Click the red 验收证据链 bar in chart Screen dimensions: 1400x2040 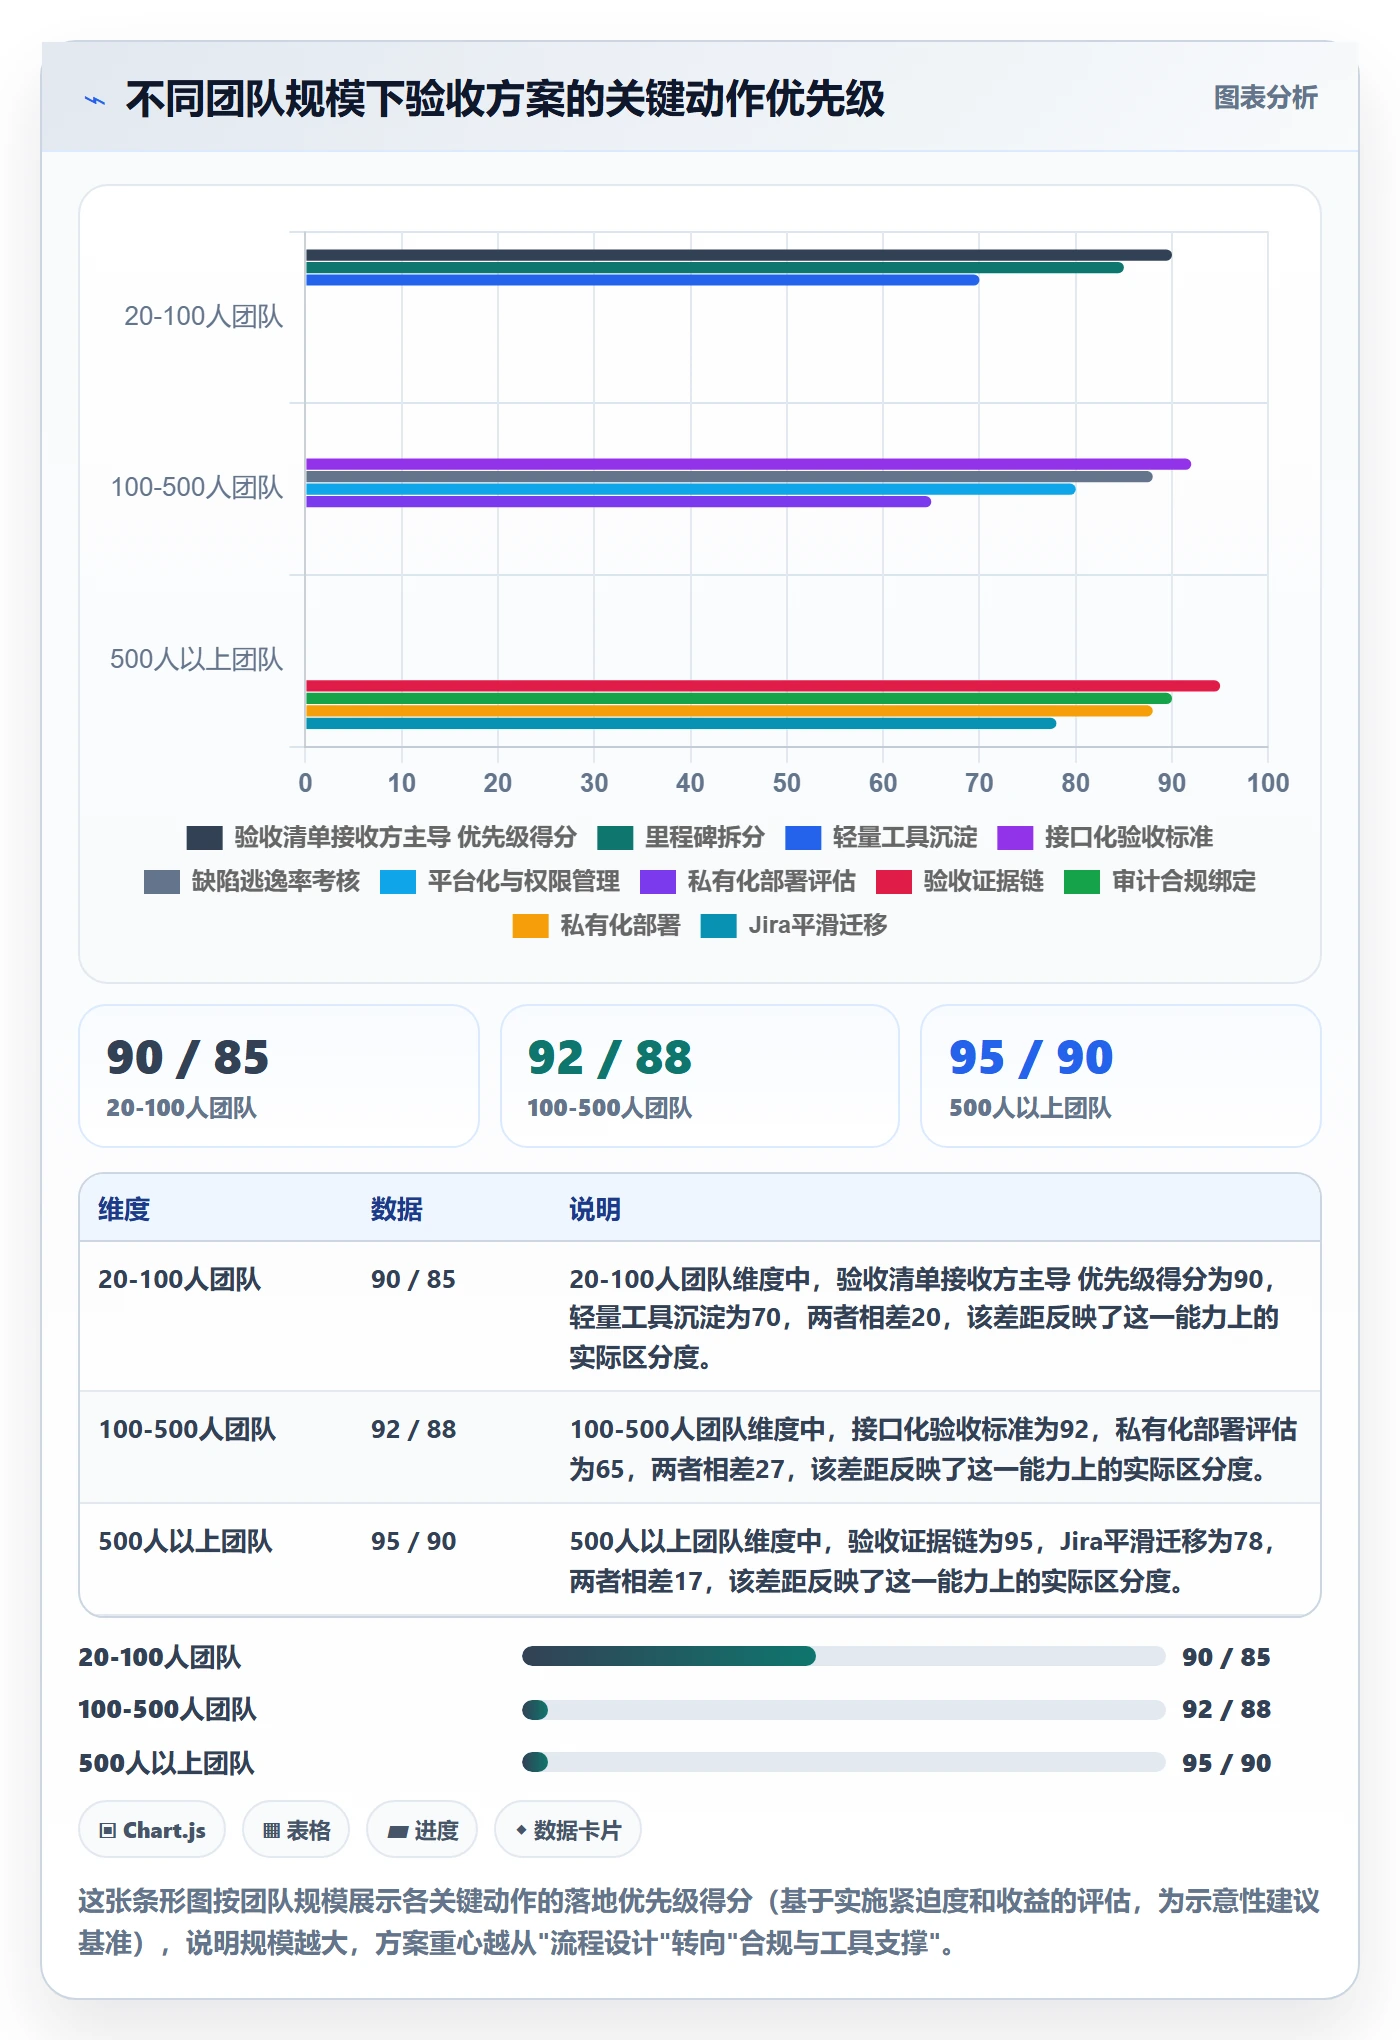tap(762, 686)
